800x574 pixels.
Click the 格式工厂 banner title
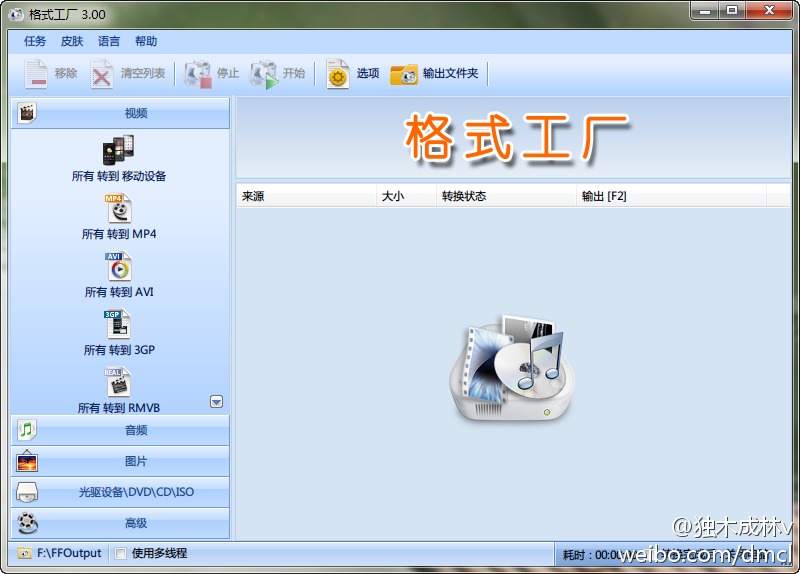(516, 138)
